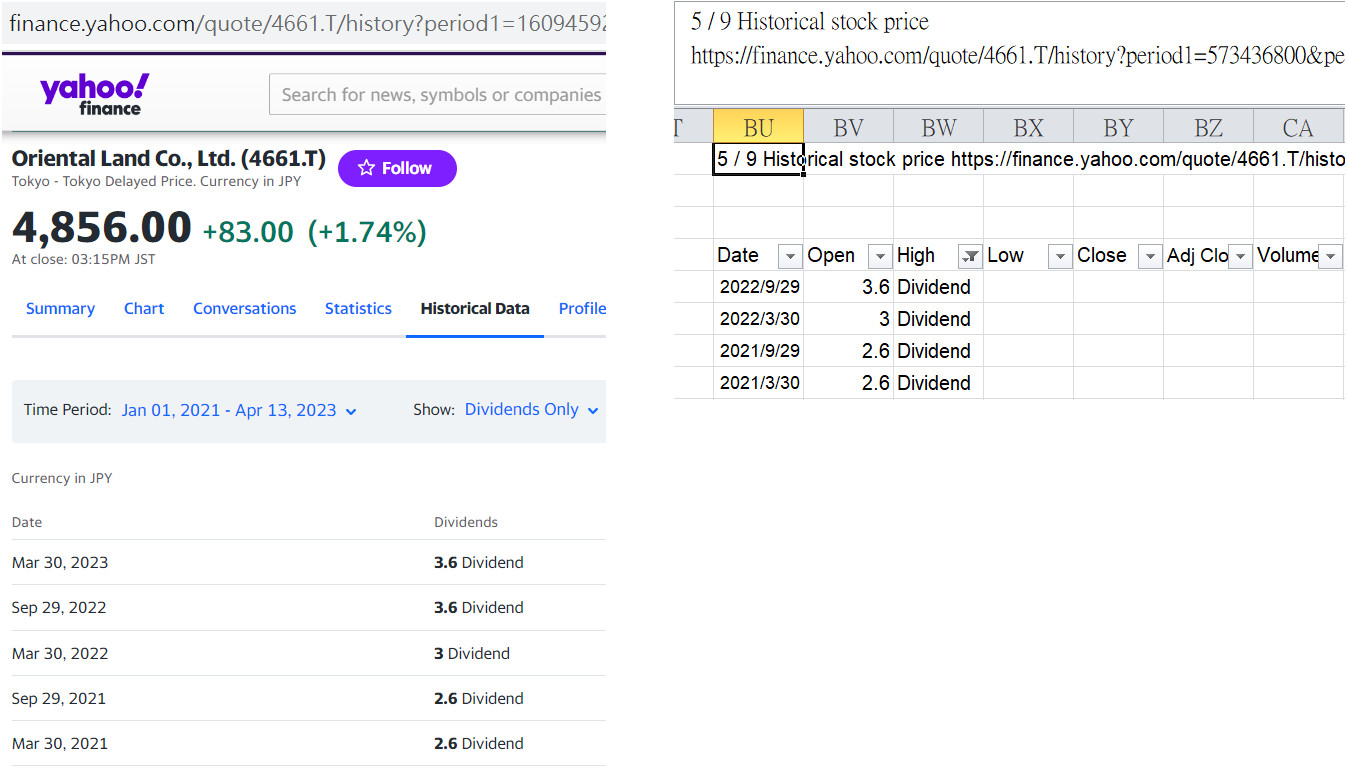Select spreadsheet column BZ header

click(x=1209, y=127)
